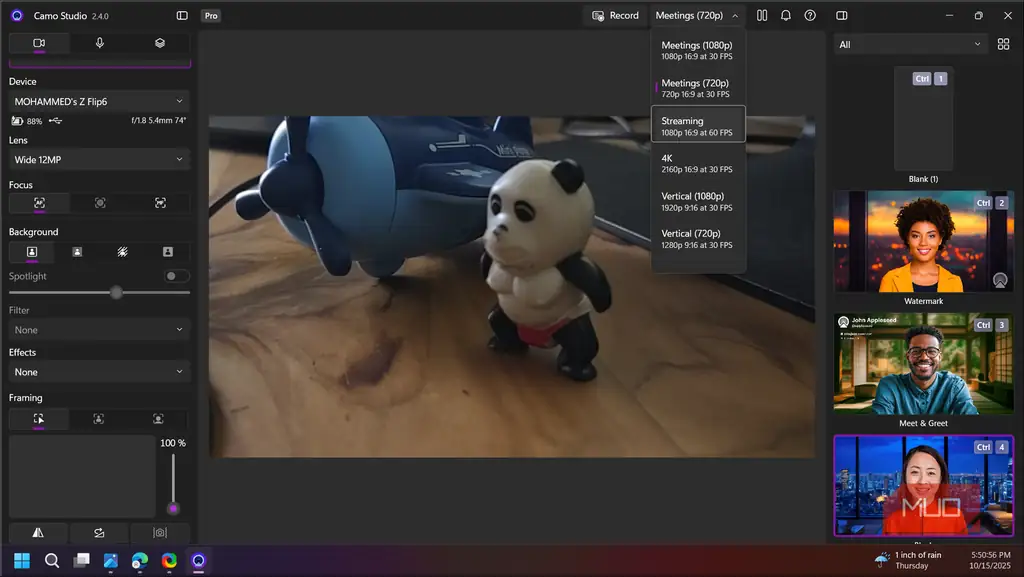The image size is (1024, 577).
Task: Rotate the video orientation icon
Action: point(99,533)
